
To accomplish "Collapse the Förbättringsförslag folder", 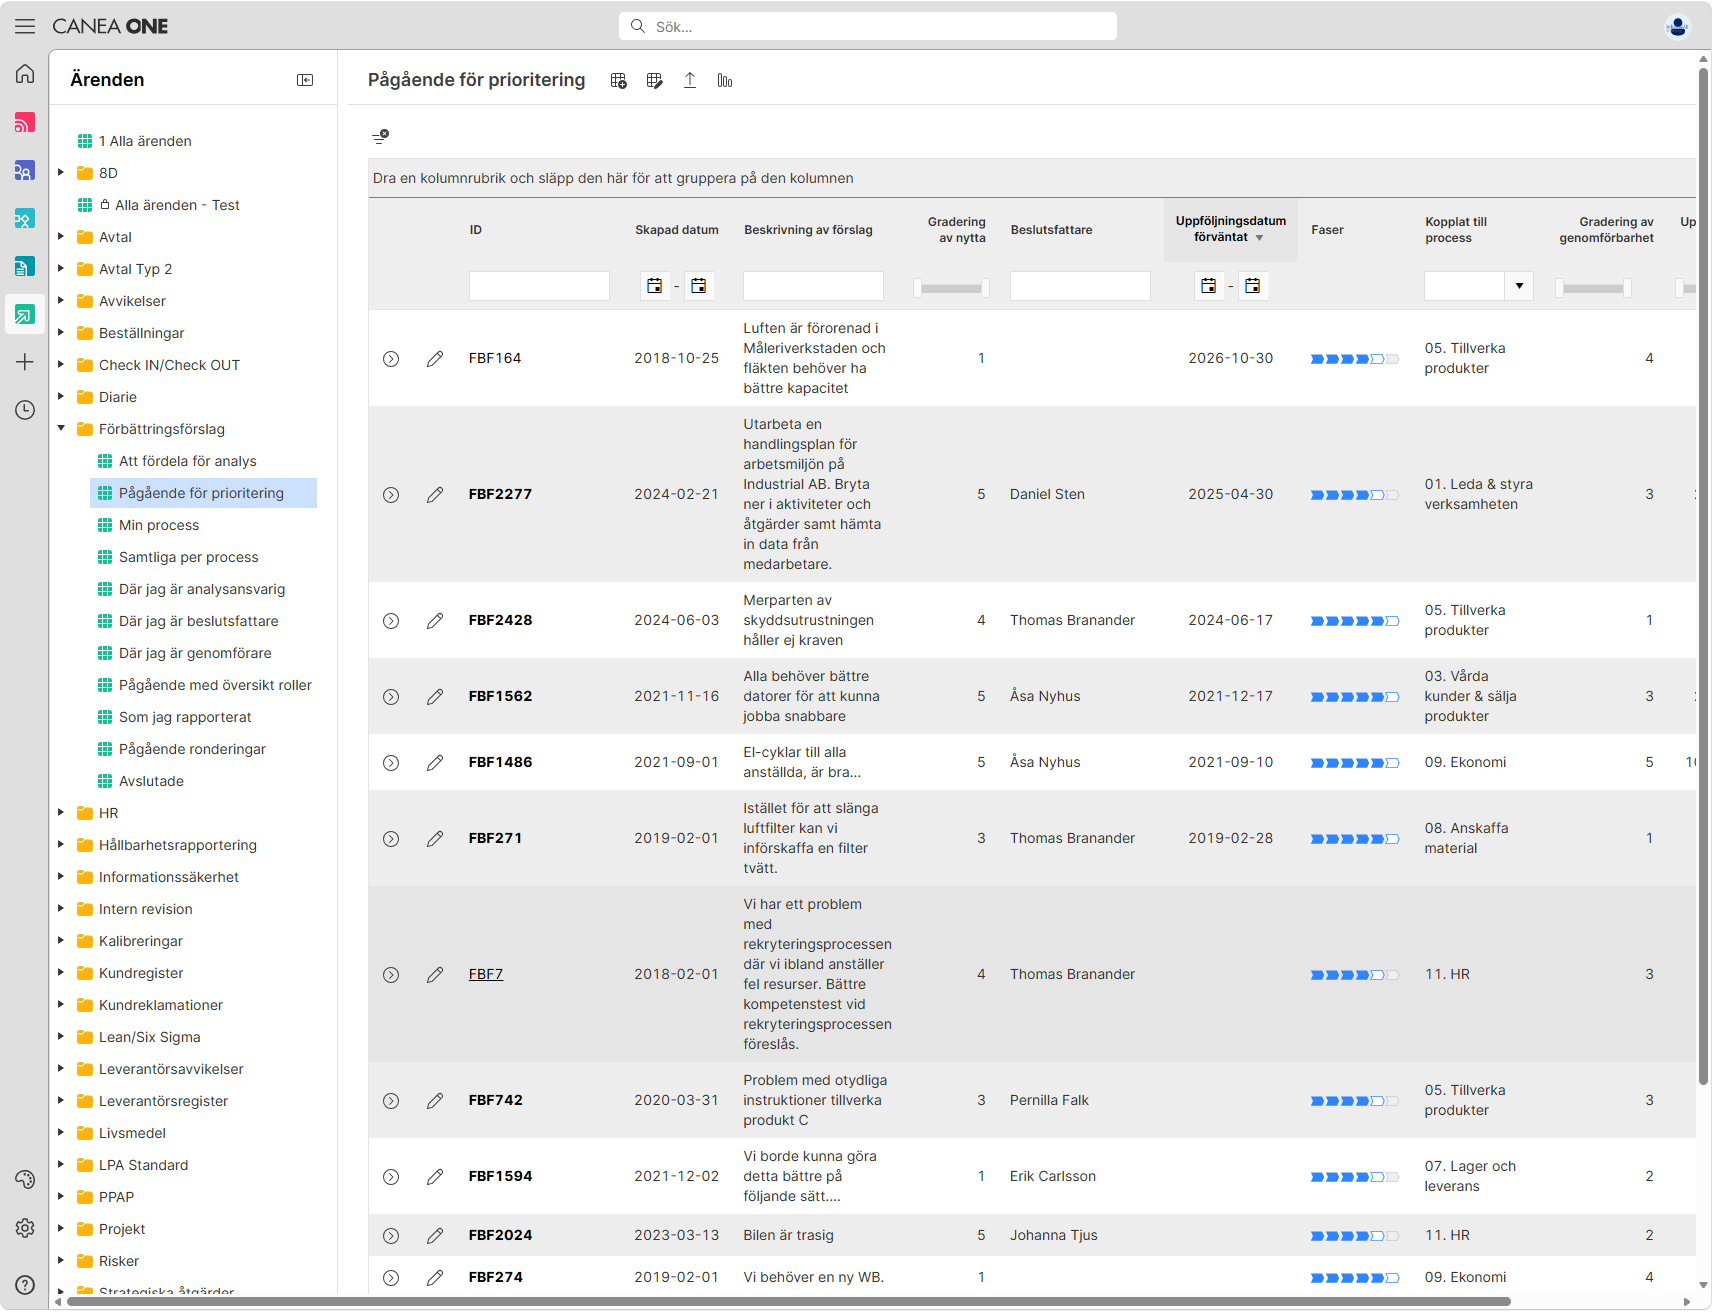I will [x=61, y=429].
